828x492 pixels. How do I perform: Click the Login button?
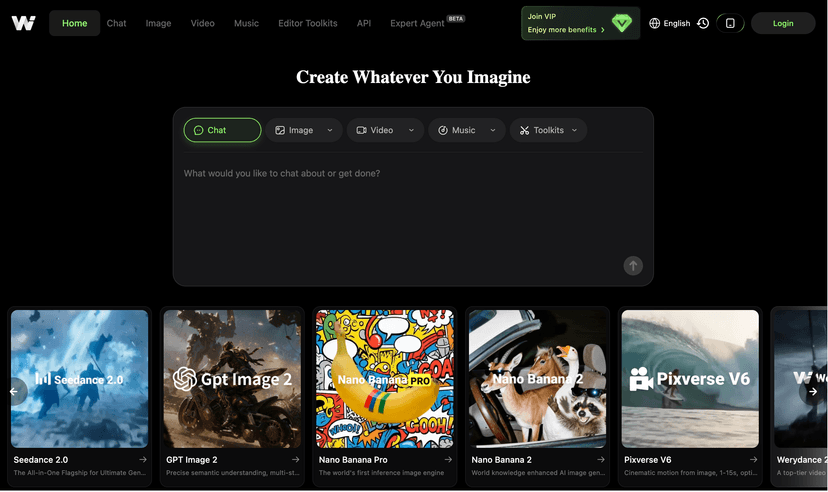coord(783,23)
